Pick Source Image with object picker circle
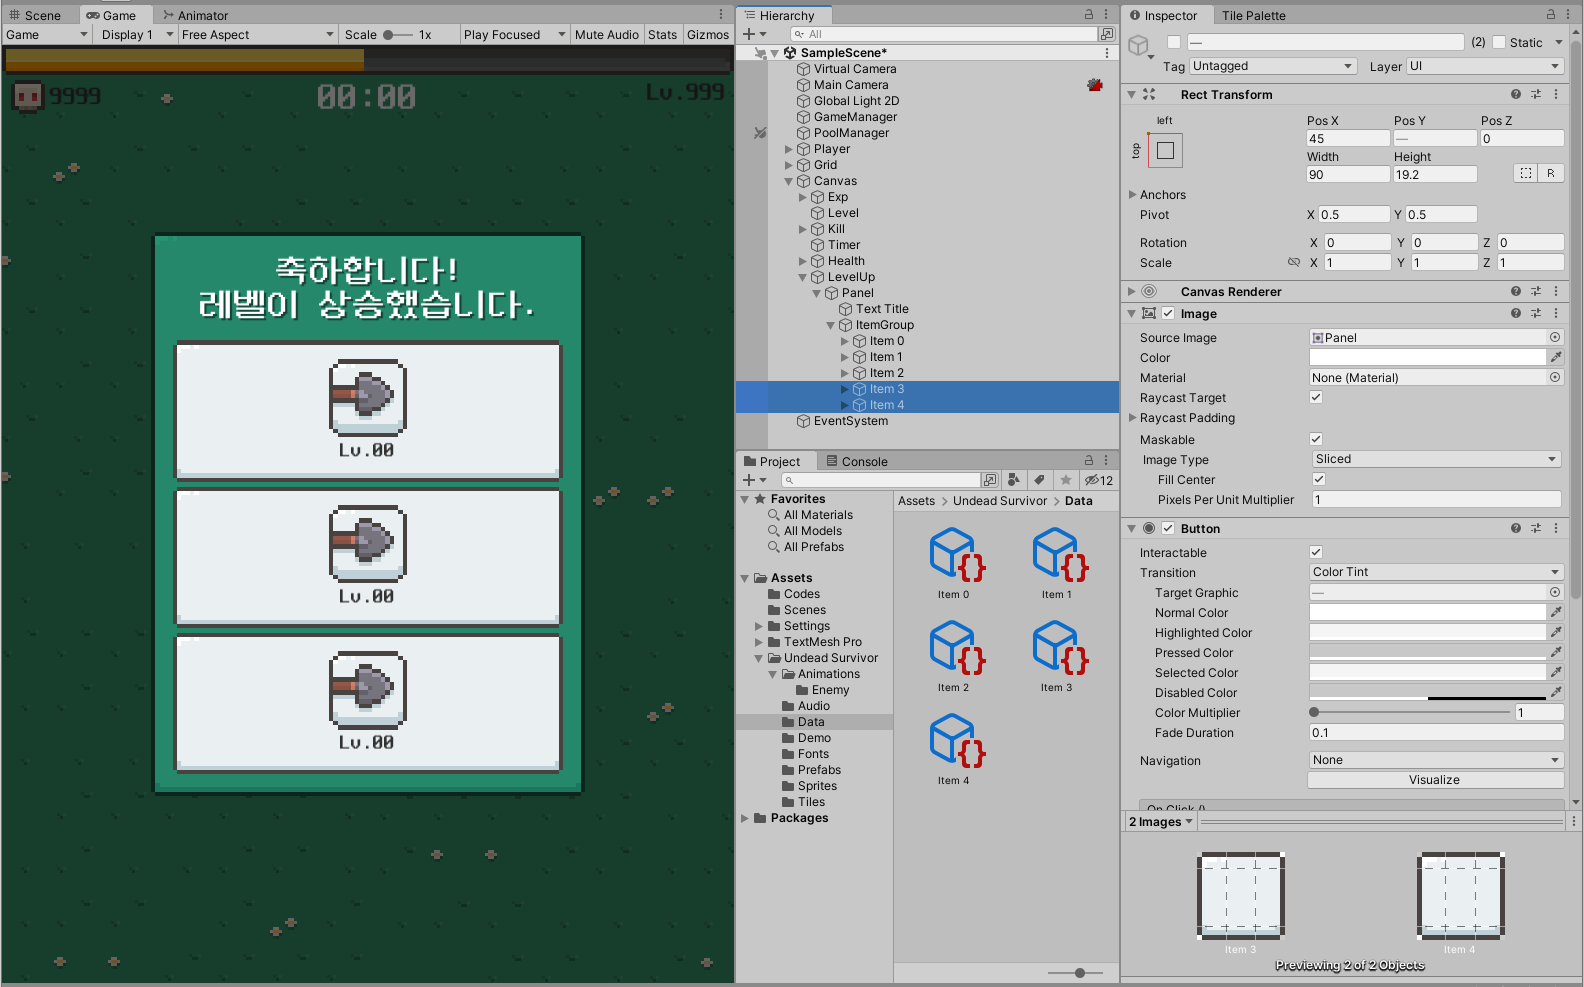The width and height of the screenshot is (1584, 987). 1555,337
